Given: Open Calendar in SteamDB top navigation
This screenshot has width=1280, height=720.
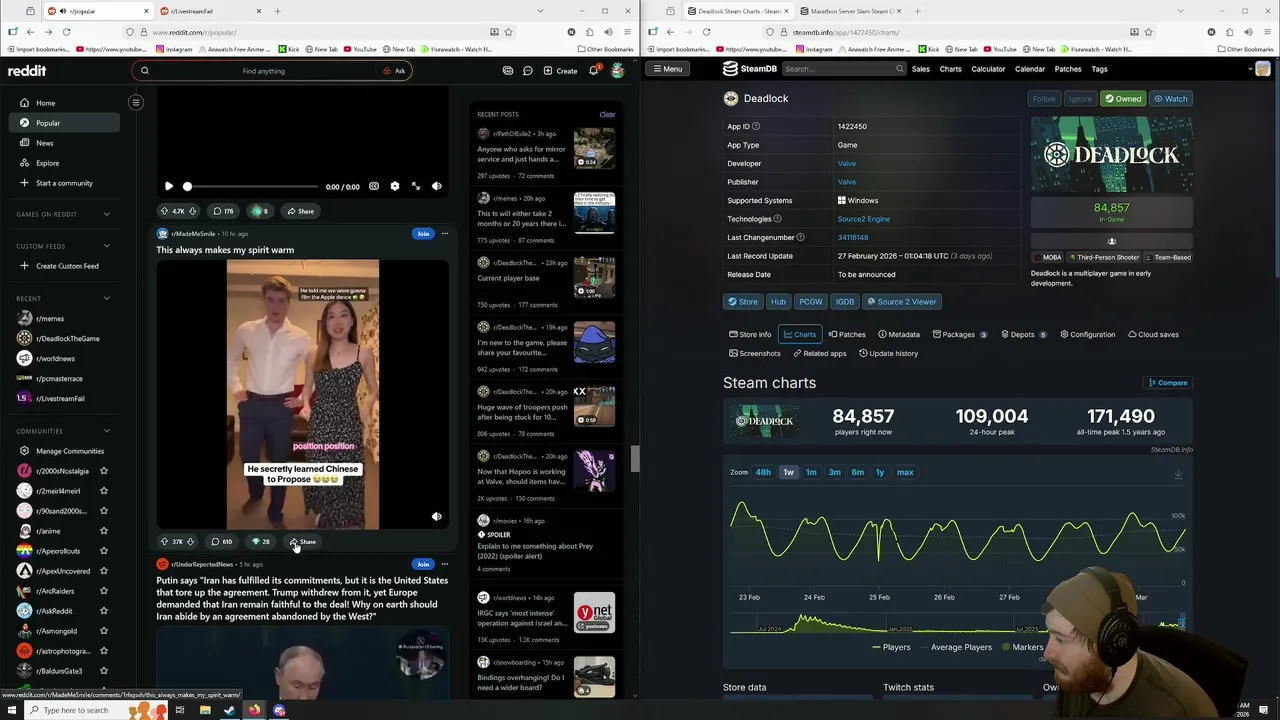Looking at the screenshot, I should 1030,69.
